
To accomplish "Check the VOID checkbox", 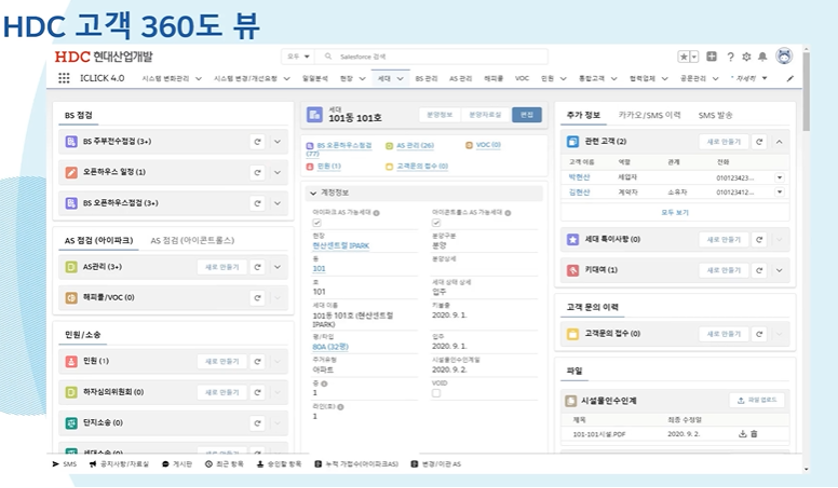I will tap(436, 393).
